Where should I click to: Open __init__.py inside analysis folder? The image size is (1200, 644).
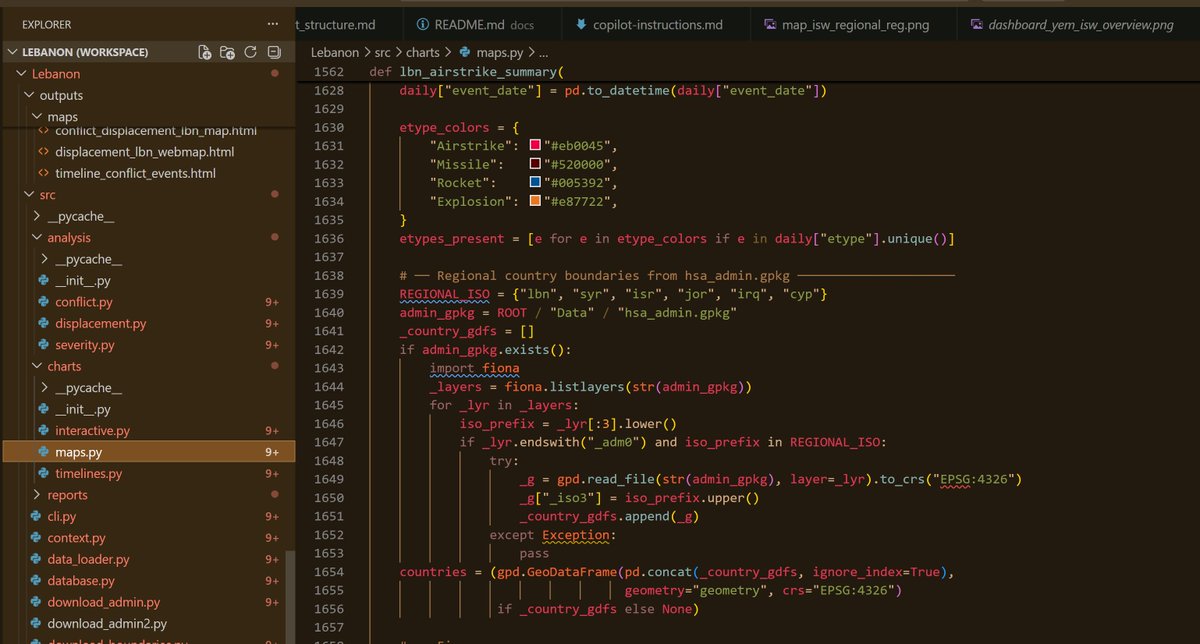pyautogui.click(x=82, y=281)
